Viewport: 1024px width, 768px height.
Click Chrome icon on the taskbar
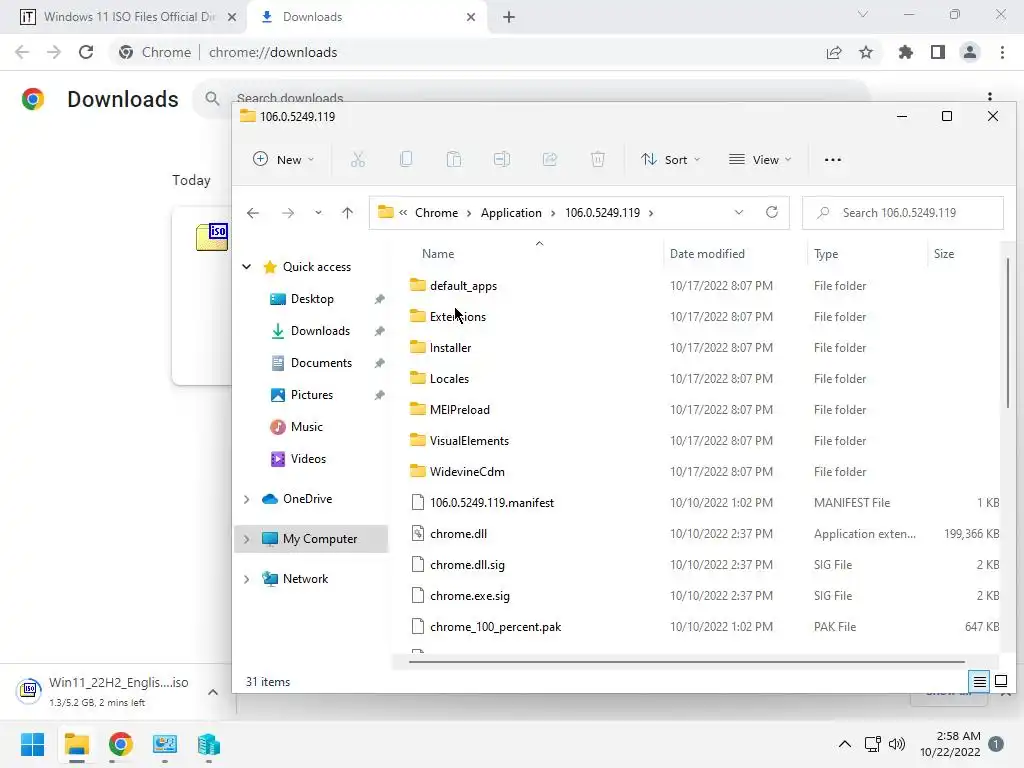coord(120,744)
